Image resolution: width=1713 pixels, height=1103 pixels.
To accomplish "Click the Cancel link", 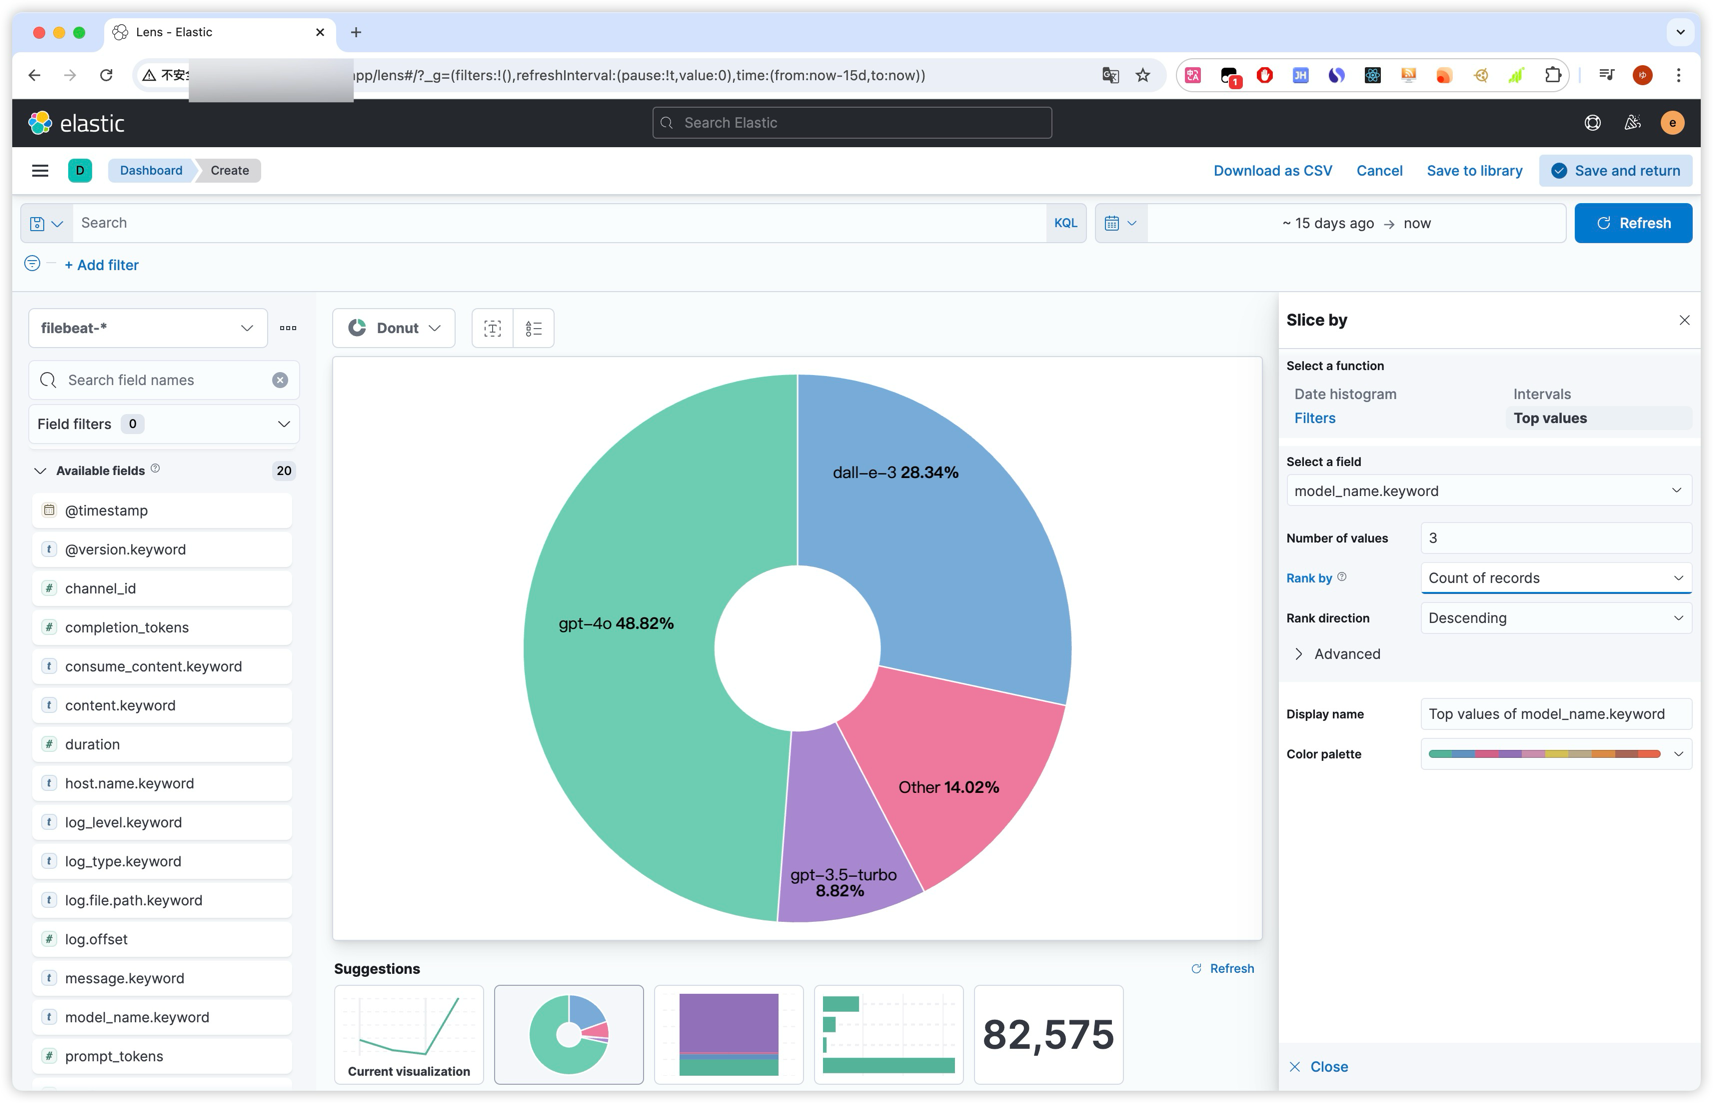I will coord(1379,171).
